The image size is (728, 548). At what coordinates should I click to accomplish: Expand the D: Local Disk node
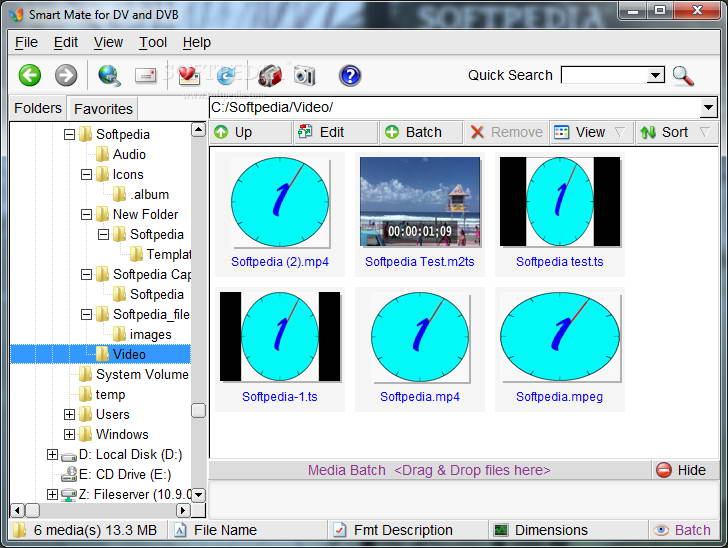click(52, 454)
